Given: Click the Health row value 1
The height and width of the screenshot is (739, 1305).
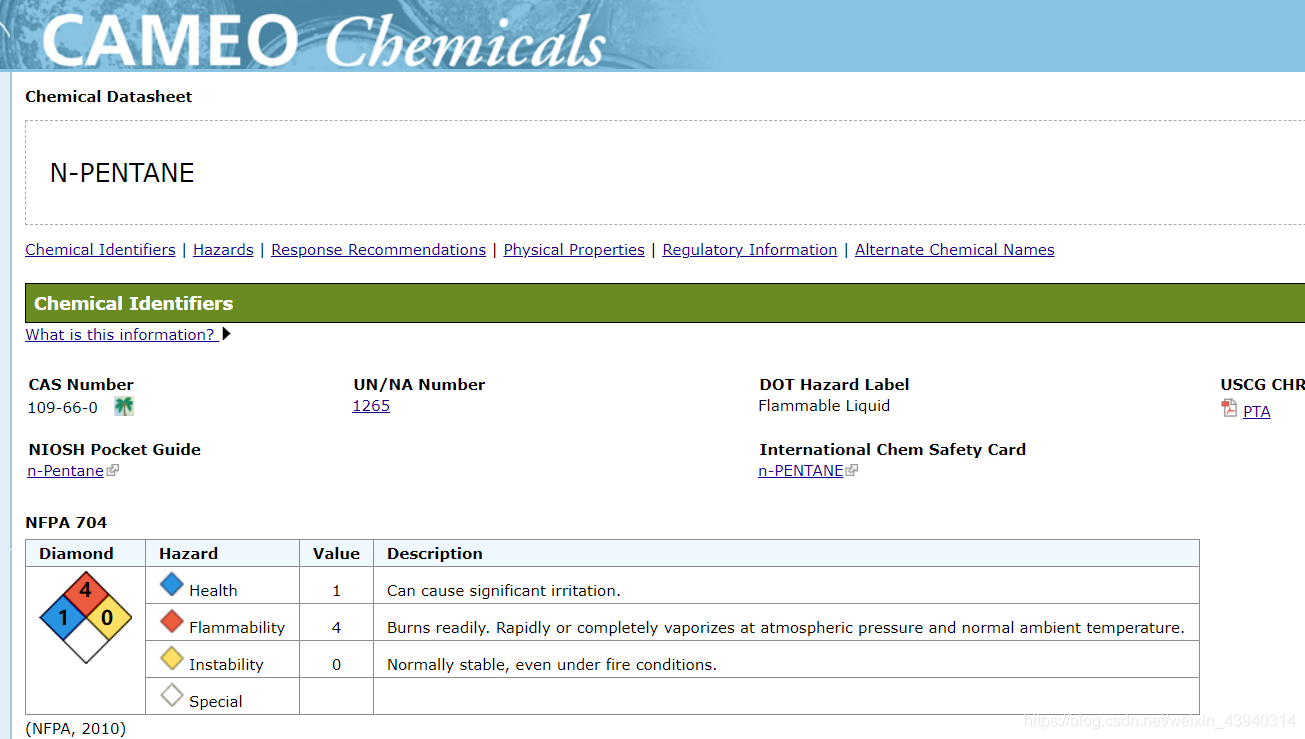Looking at the screenshot, I should coord(336,591).
